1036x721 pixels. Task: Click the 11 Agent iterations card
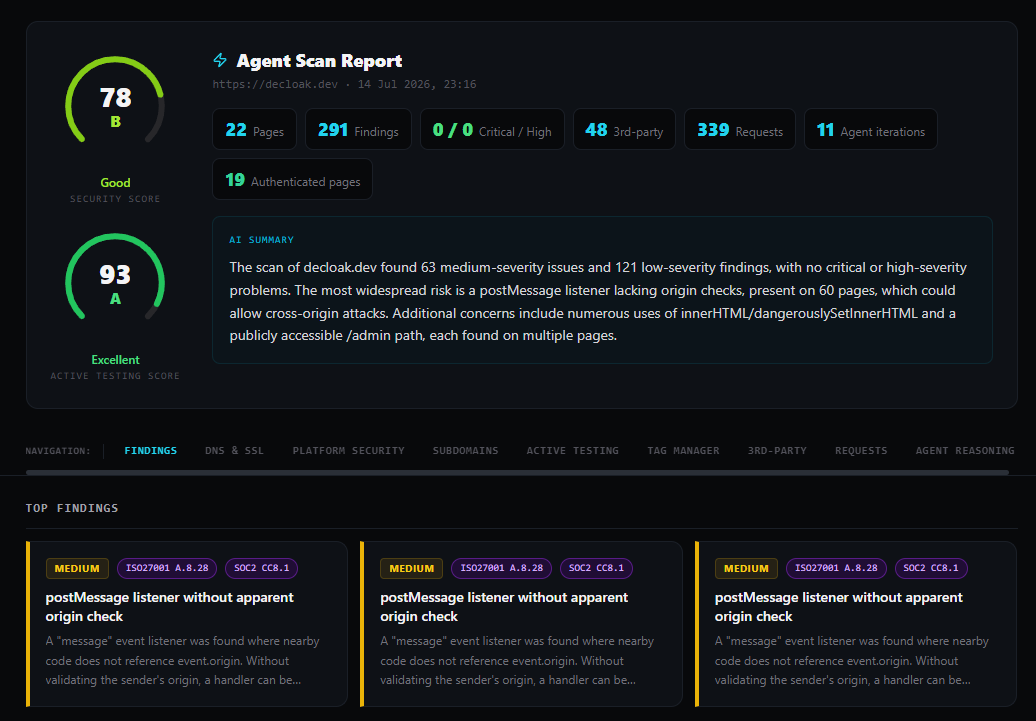tap(871, 130)
